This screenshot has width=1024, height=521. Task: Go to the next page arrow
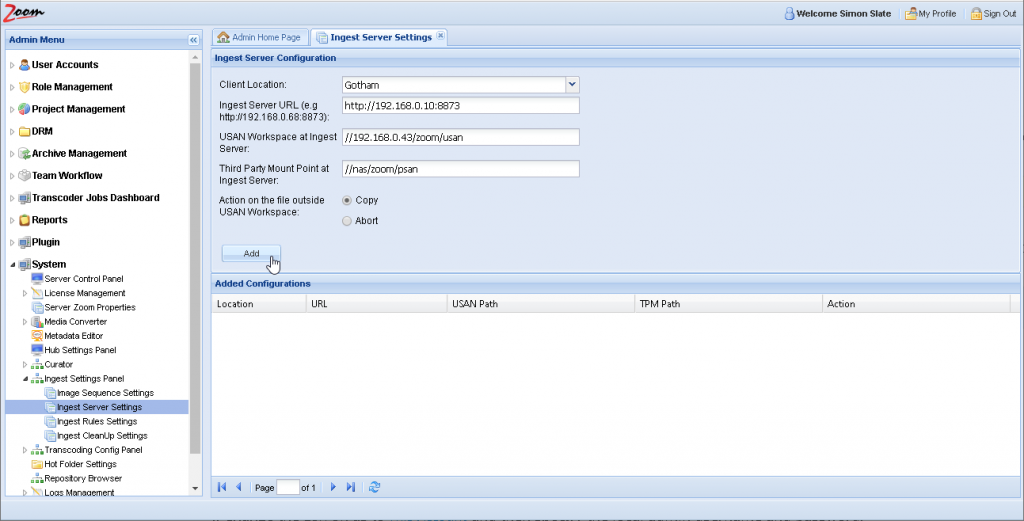coord(333,487)
